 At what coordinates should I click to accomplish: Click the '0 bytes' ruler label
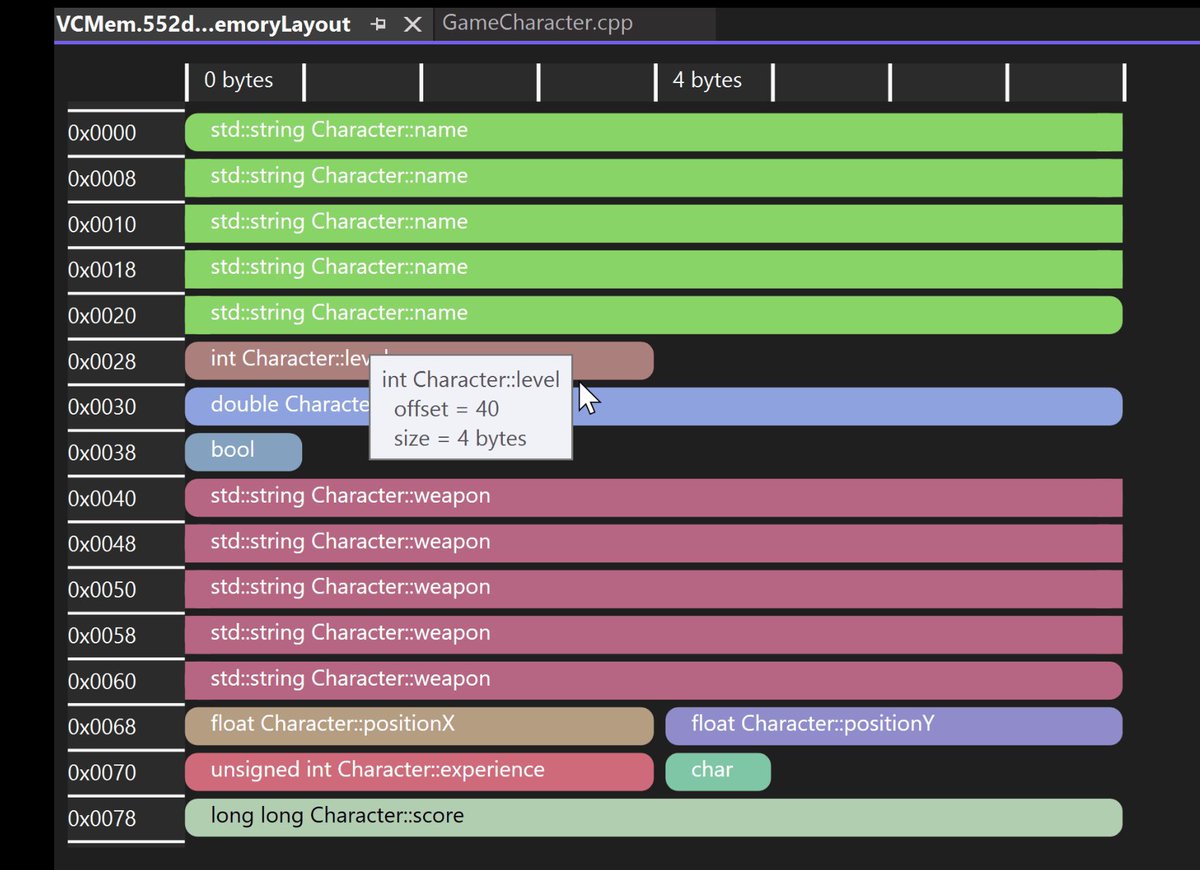pos(238,80)
